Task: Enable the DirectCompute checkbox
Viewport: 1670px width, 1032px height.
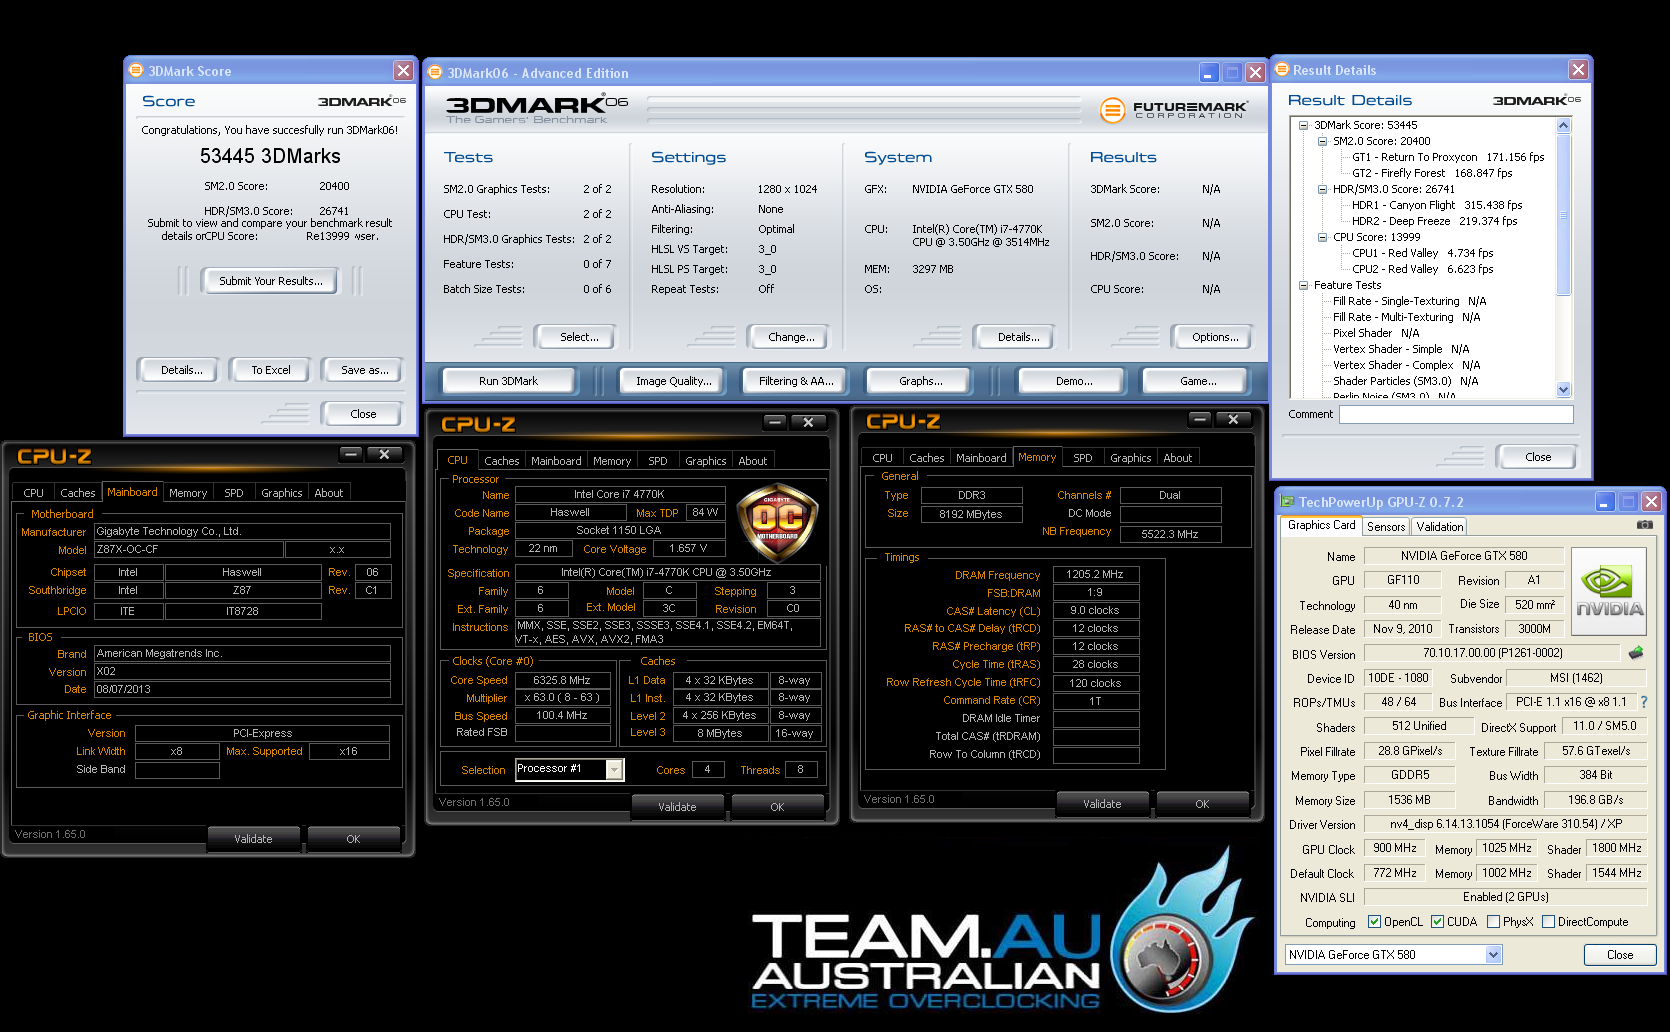Action: pos(1548,922)
